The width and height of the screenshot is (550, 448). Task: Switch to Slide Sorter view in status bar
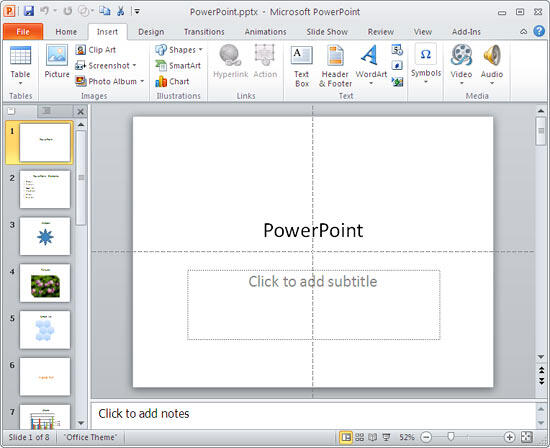[x=359, y=437]
